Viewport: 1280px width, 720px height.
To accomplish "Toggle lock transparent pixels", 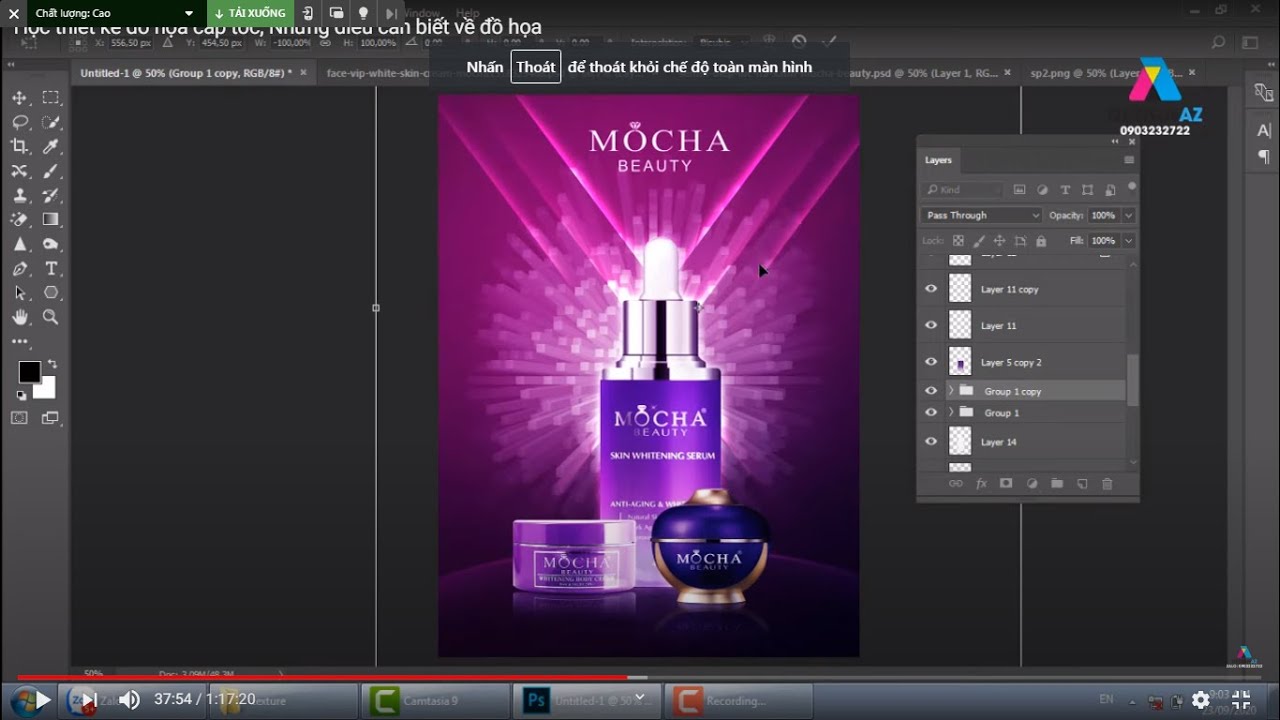I will click(x=958, y=241).
